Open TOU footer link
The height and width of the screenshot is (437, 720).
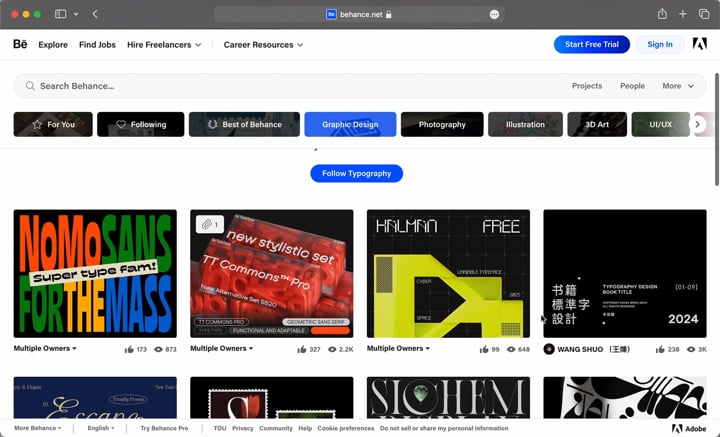click(219, 428)
